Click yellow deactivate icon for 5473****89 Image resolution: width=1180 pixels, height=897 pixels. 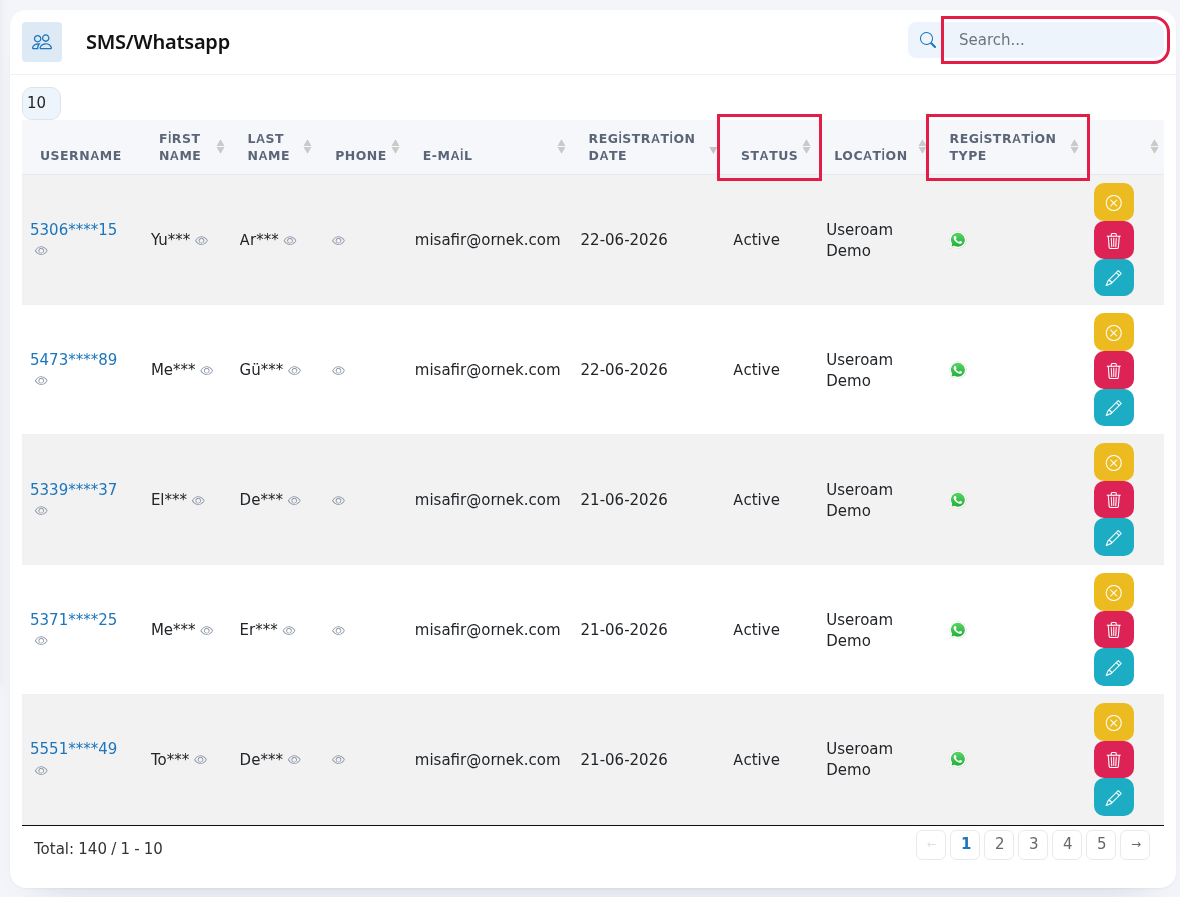point(1114,333)
